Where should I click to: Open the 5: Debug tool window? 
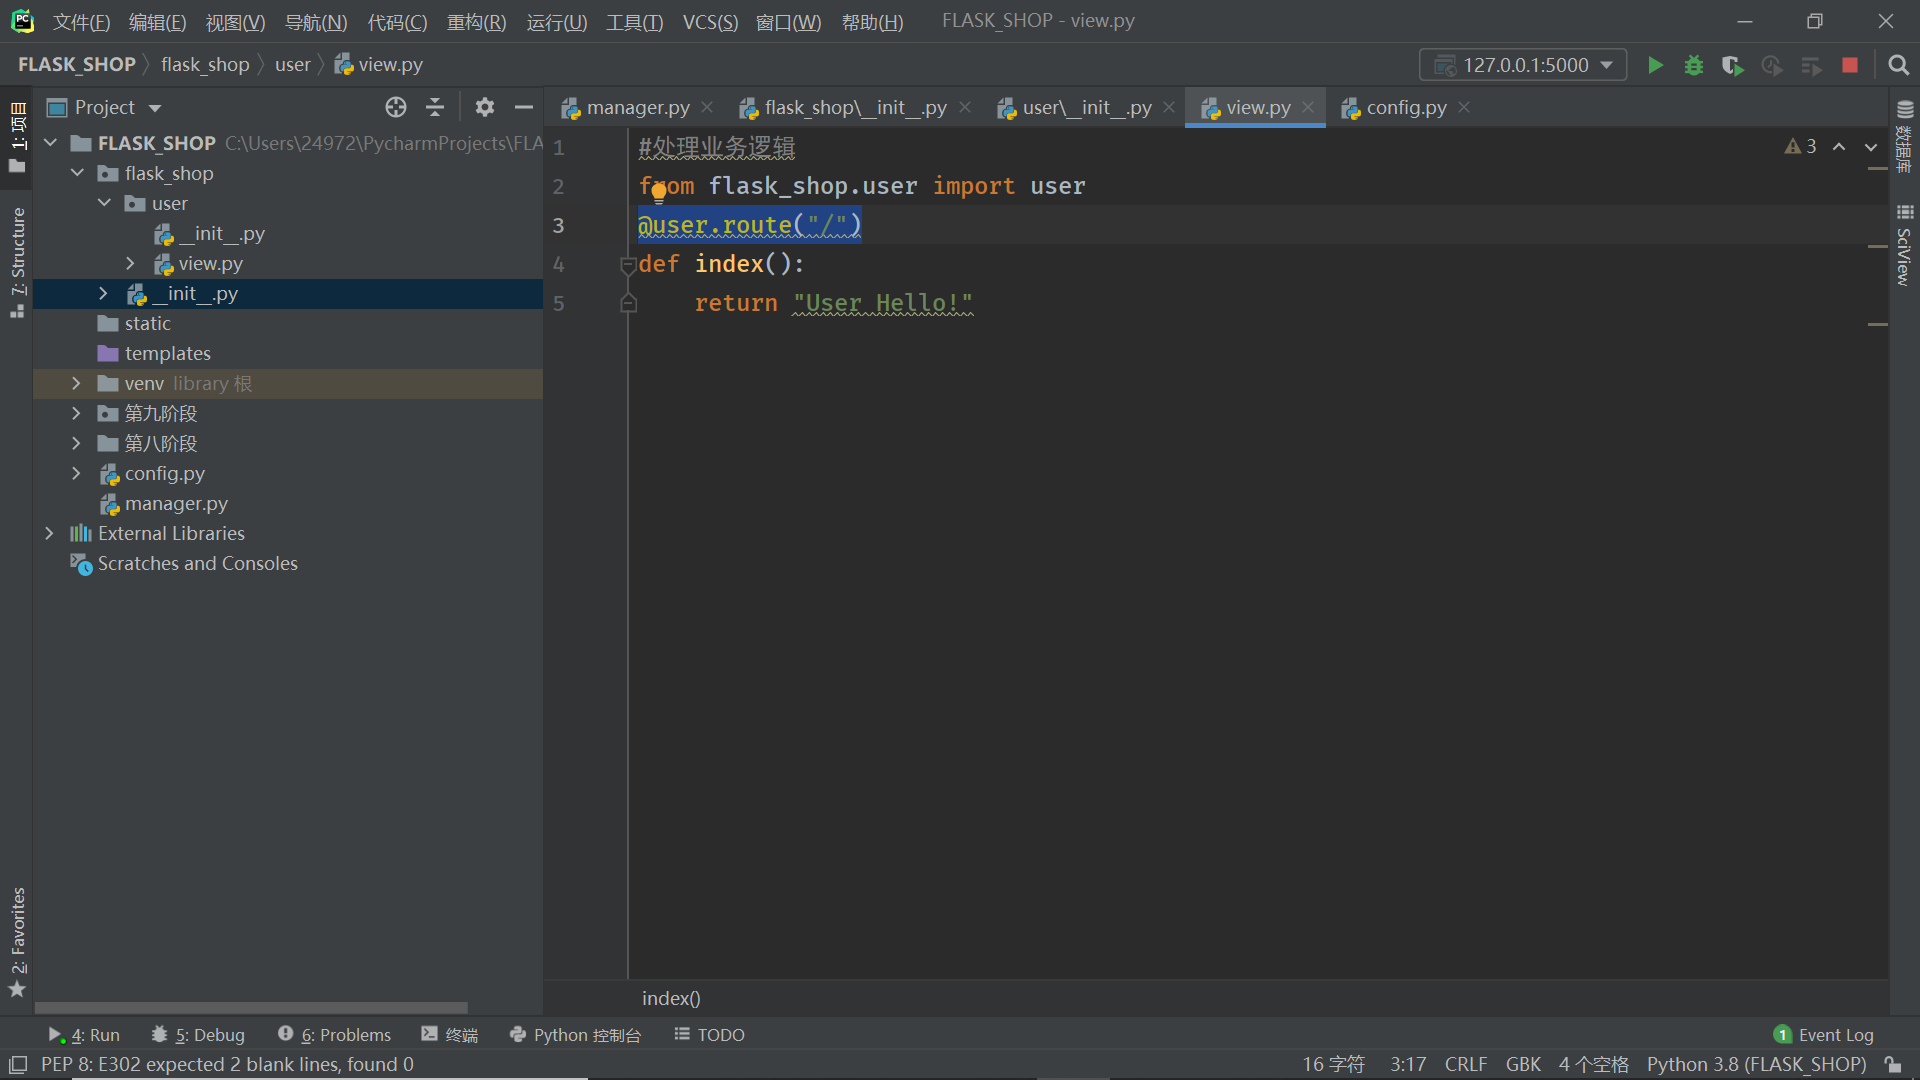coord(198,1035)
